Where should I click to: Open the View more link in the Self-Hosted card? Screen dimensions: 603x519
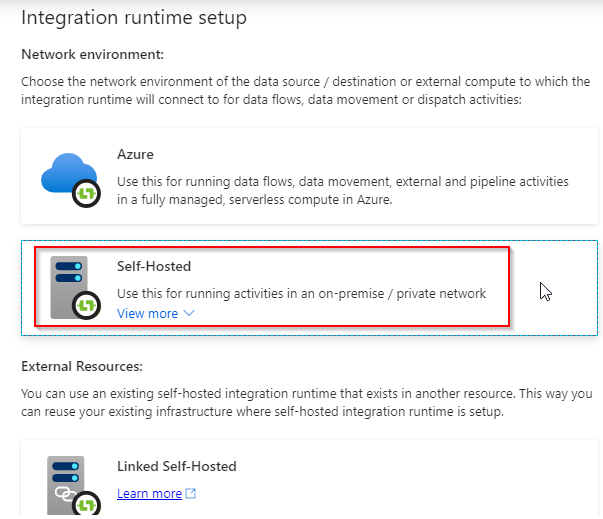click(x=147, y=314)
